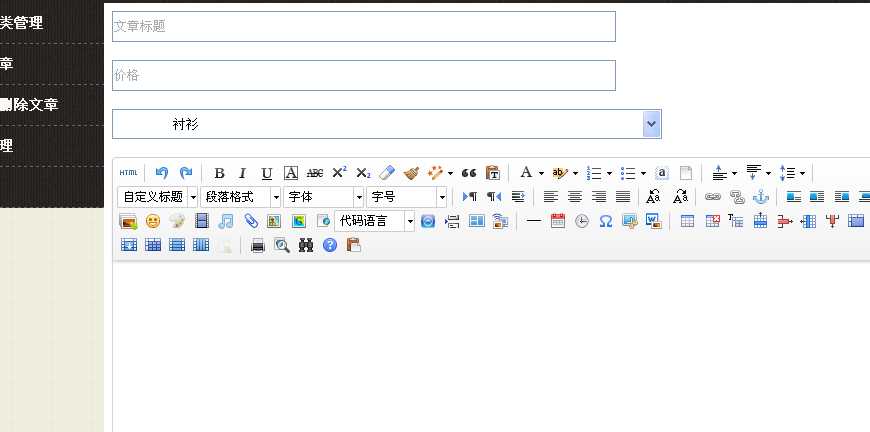Screen dimensions: 870x432
Task: Focus the 价格 price input field
Action: click(x=364, y=75)
